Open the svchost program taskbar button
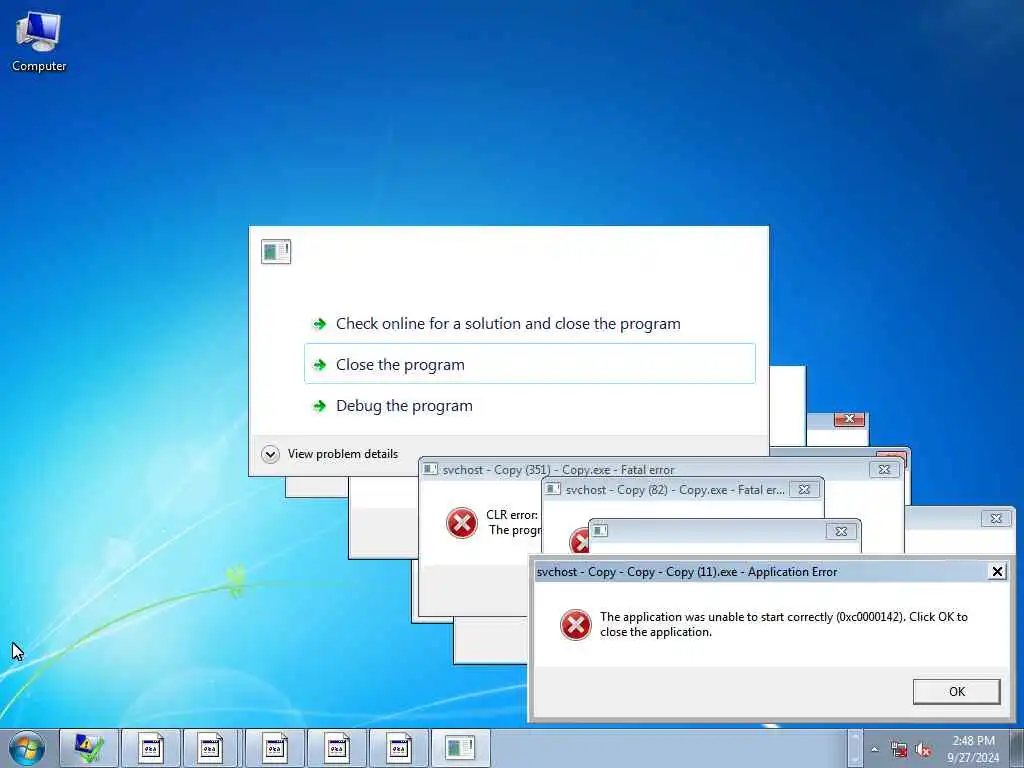This screenshot has height=768, width=1024. tap(460, 748)
